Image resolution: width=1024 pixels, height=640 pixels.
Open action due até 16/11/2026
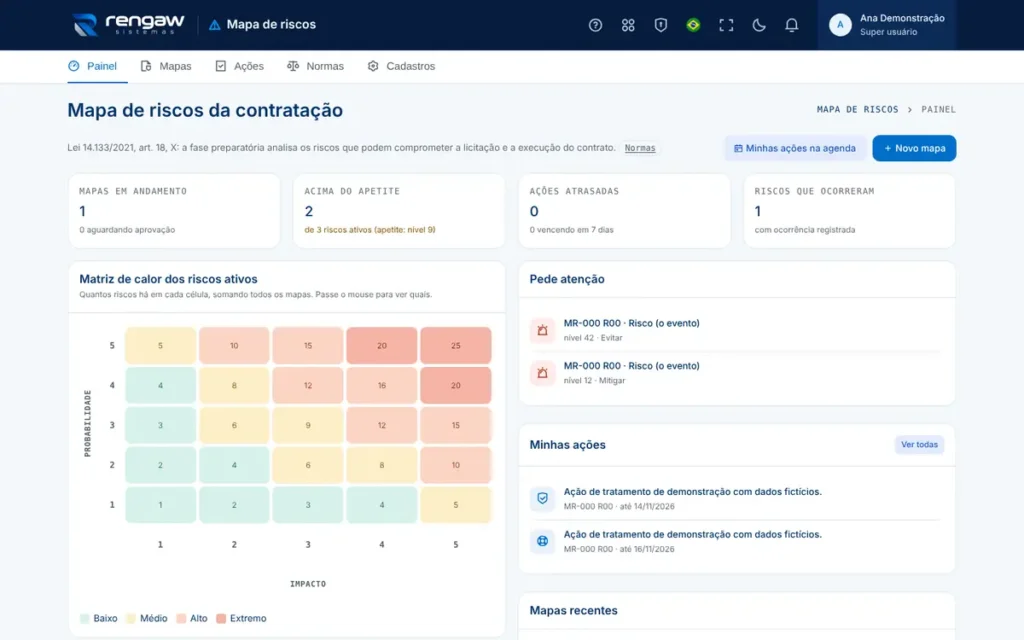coord(737,541)
